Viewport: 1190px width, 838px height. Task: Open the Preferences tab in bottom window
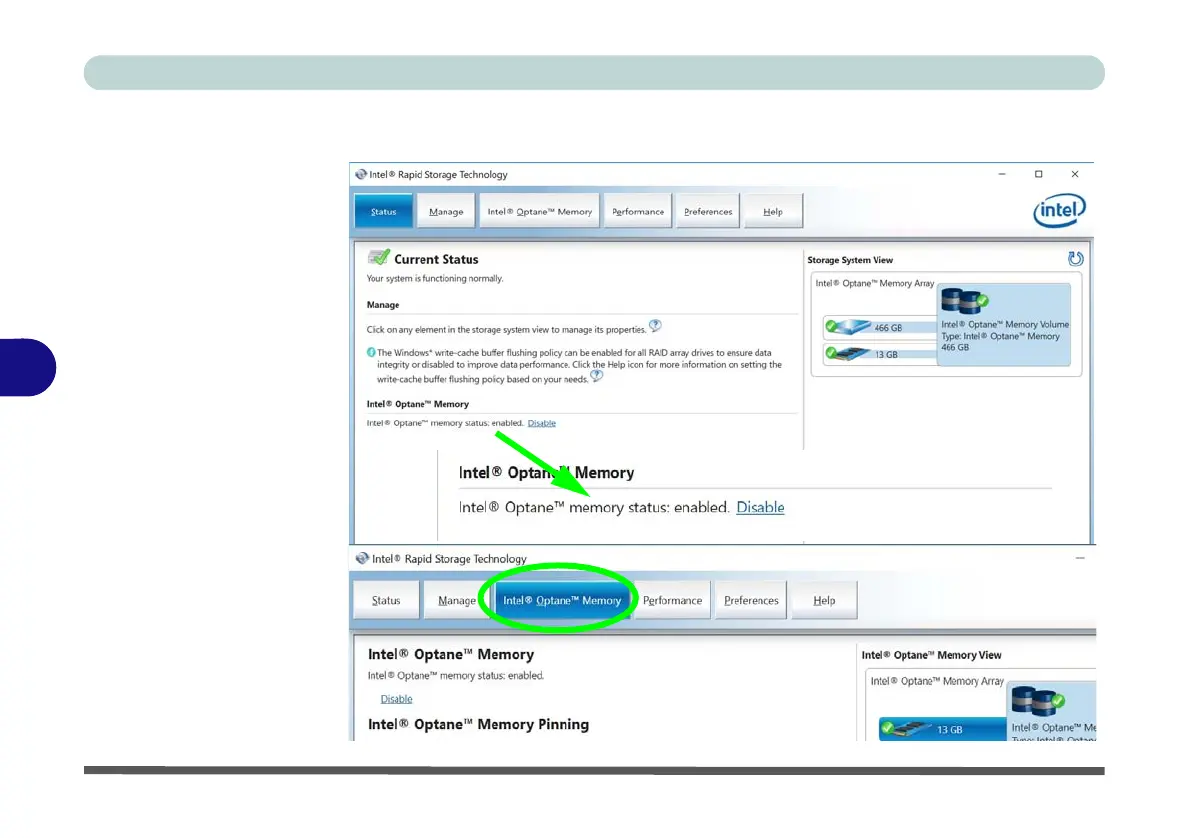[x=751, y=600]
